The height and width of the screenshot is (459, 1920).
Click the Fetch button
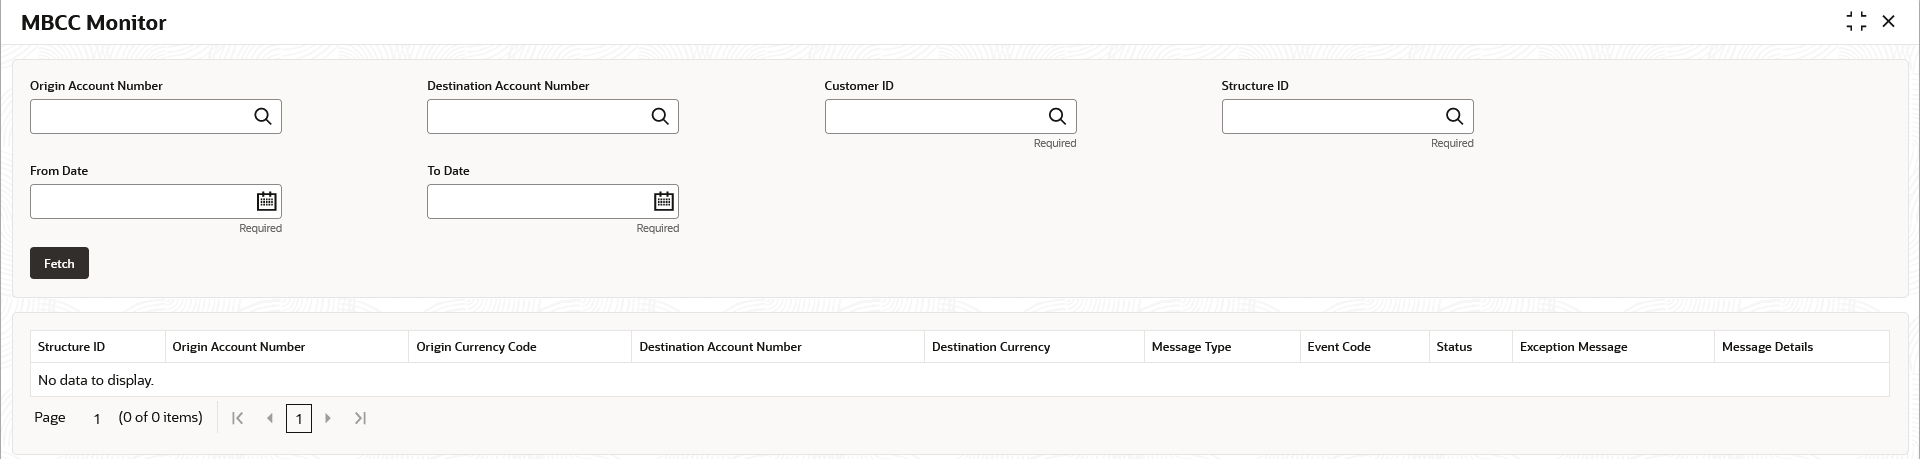coord(59,263)
